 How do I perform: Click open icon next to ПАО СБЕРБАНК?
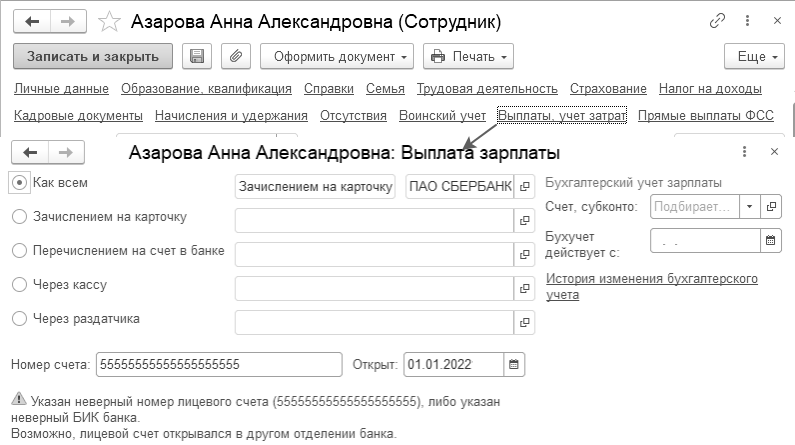coord(523,187)
